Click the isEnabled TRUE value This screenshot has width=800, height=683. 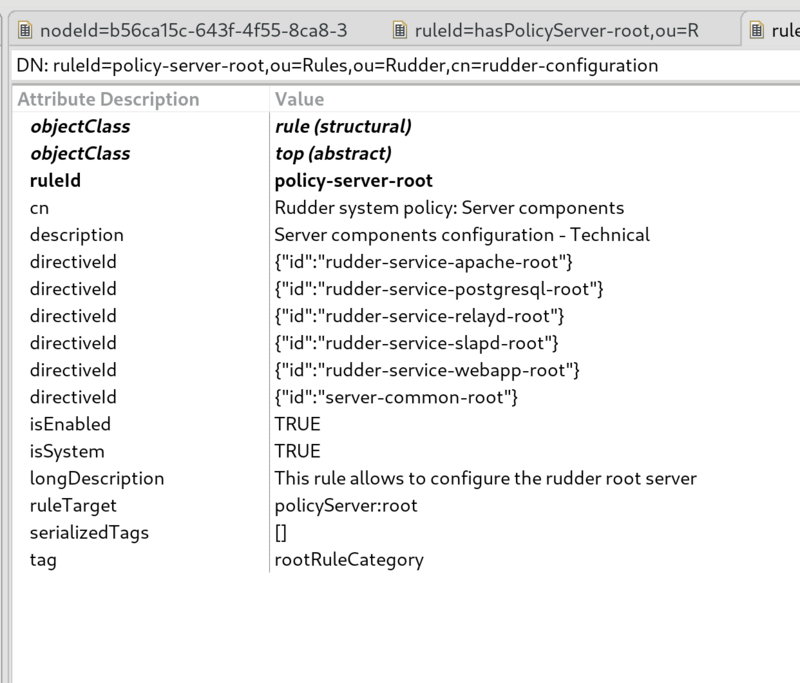[297, 424]
